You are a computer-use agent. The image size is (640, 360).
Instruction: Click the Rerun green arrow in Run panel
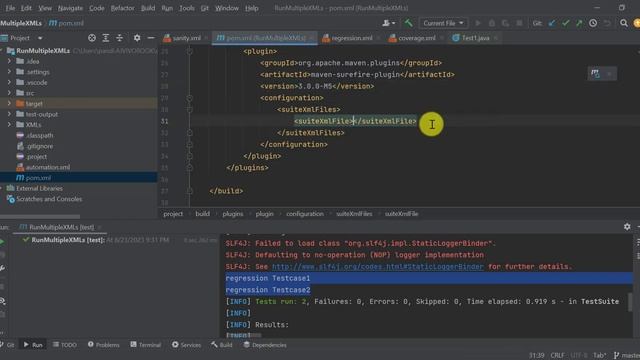pos(2,242)
